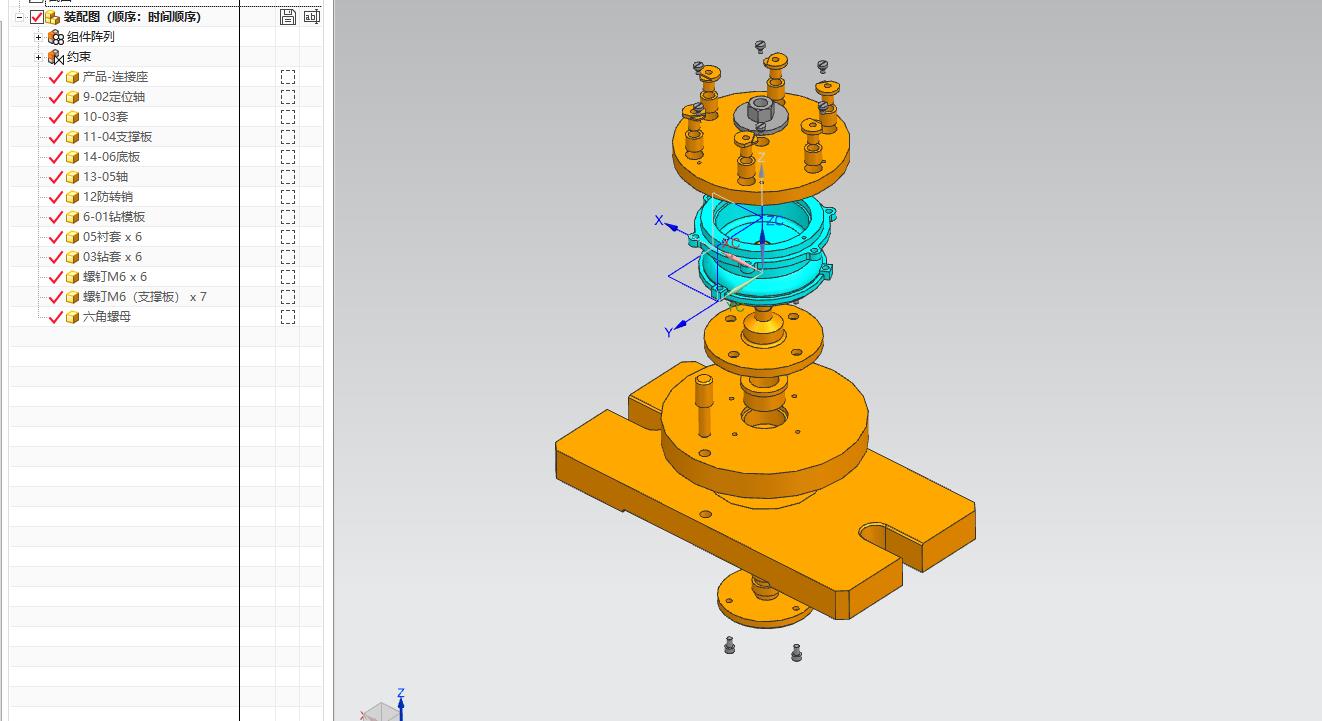
Task: Select the 产品-连接座 component name
Action: (x=115, y=77)
